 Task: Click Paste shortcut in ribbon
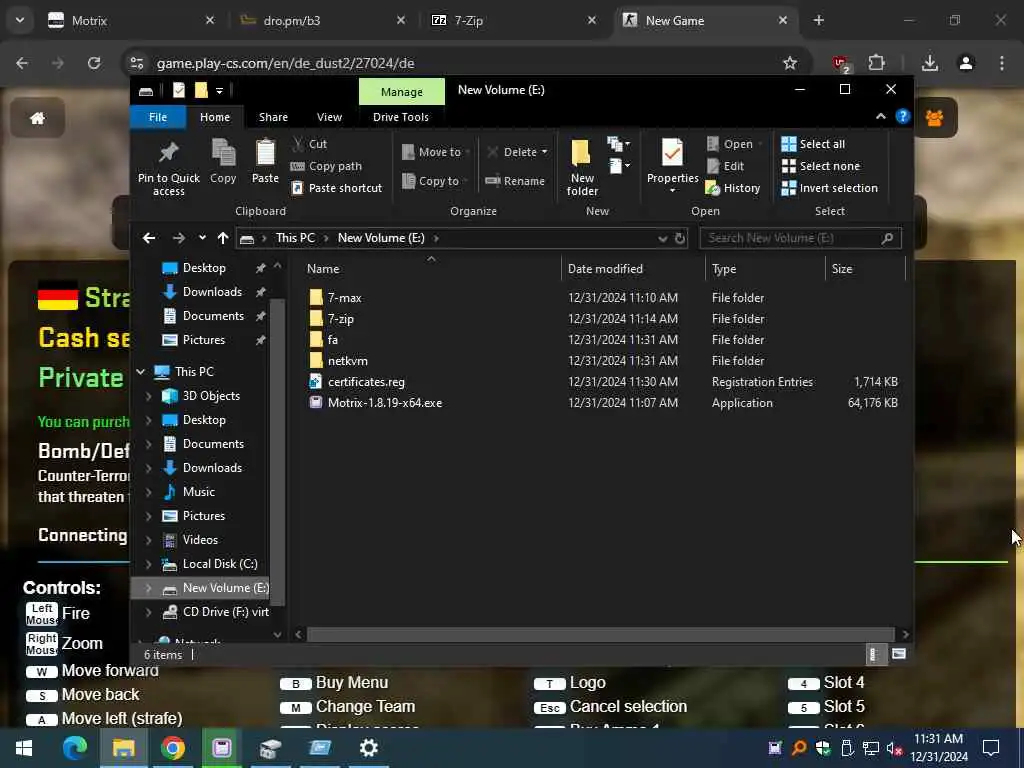pos(336,188)
